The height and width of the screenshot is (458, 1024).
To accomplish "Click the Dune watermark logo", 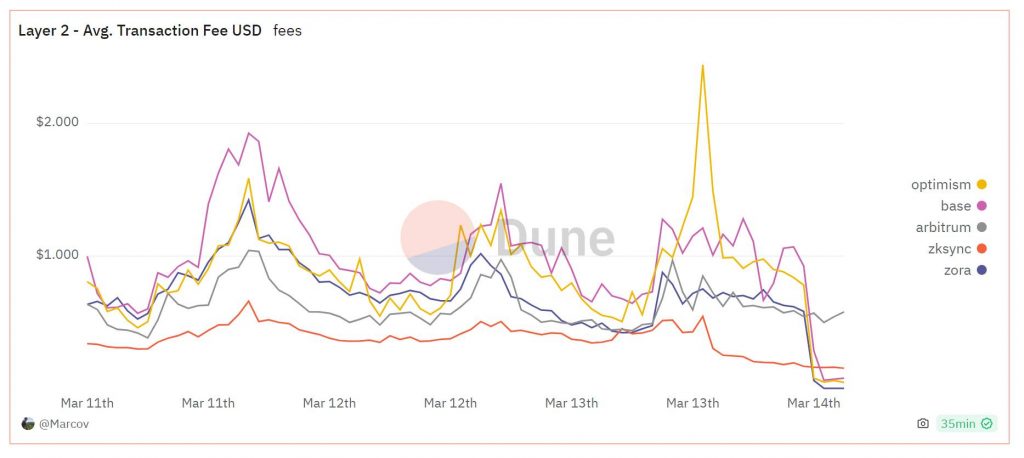I will (507, 237).
